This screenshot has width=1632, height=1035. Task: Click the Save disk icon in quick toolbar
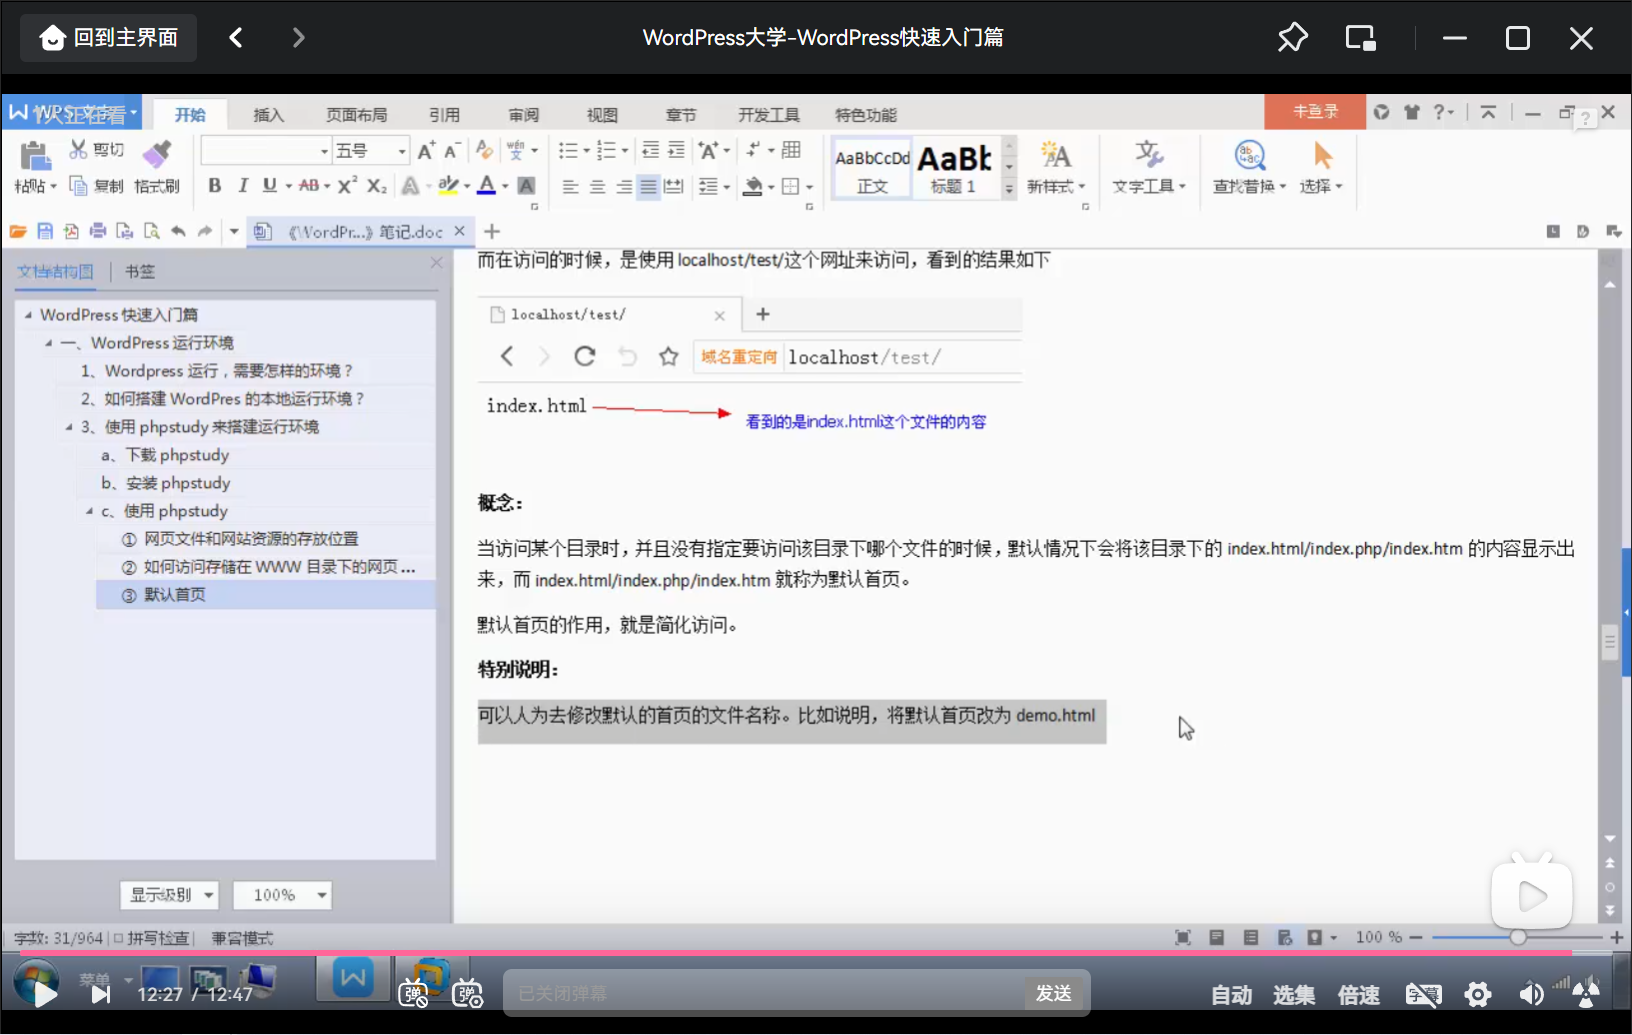point(45,232)
